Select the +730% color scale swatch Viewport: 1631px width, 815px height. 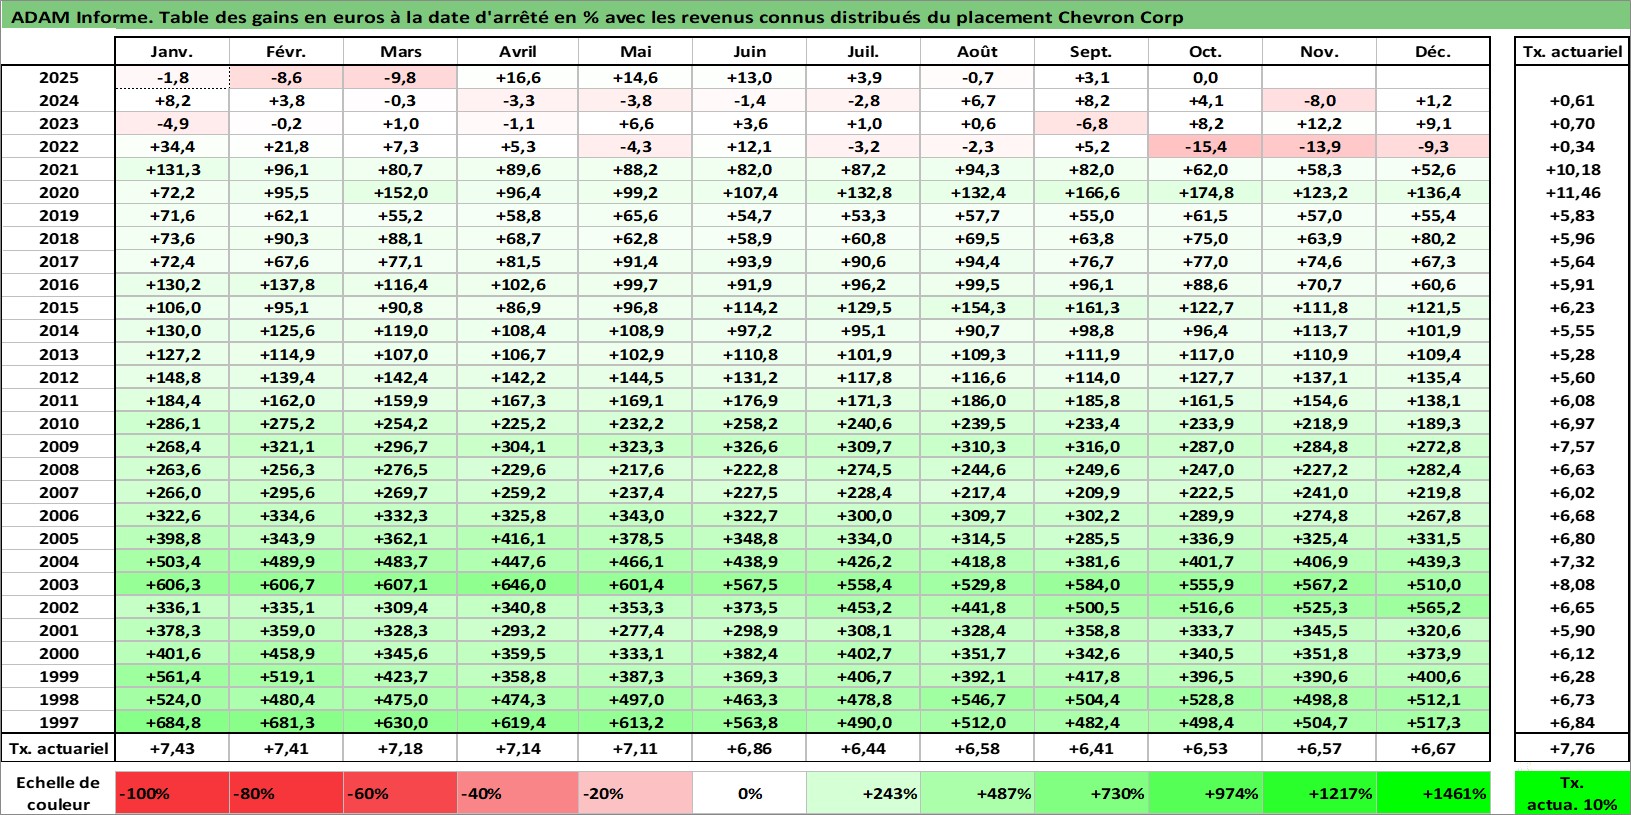pyautogui.click(x=1091, y=793)
